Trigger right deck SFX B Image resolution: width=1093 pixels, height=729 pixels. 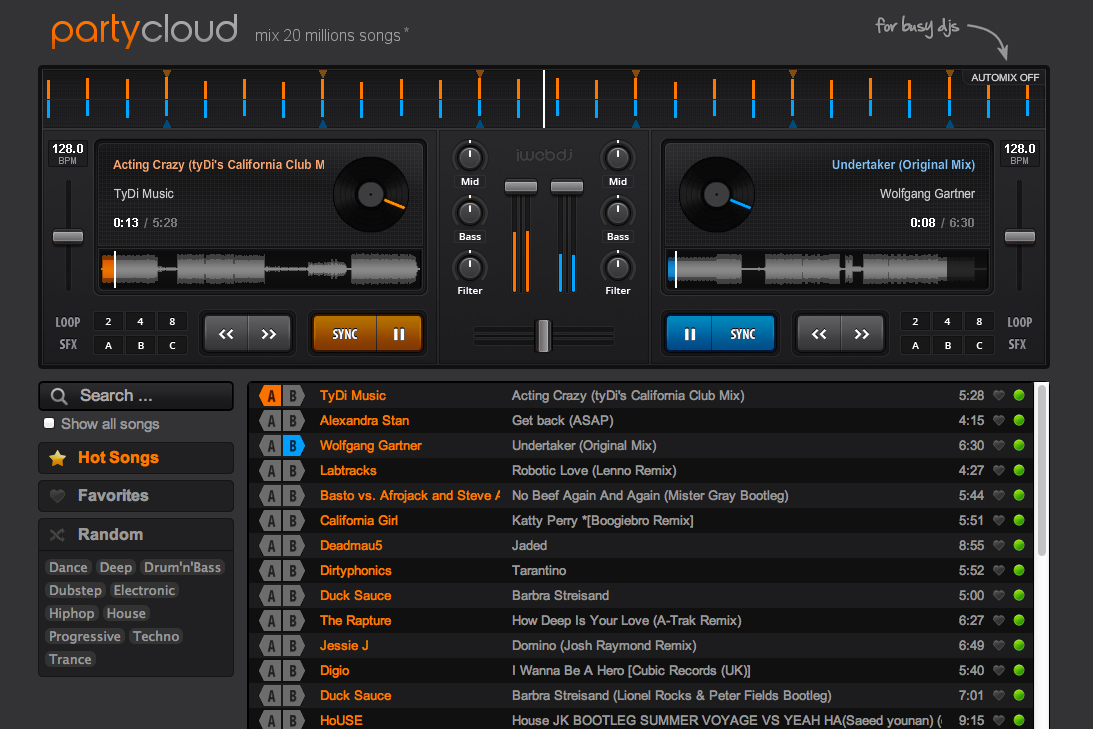point(947,345)
